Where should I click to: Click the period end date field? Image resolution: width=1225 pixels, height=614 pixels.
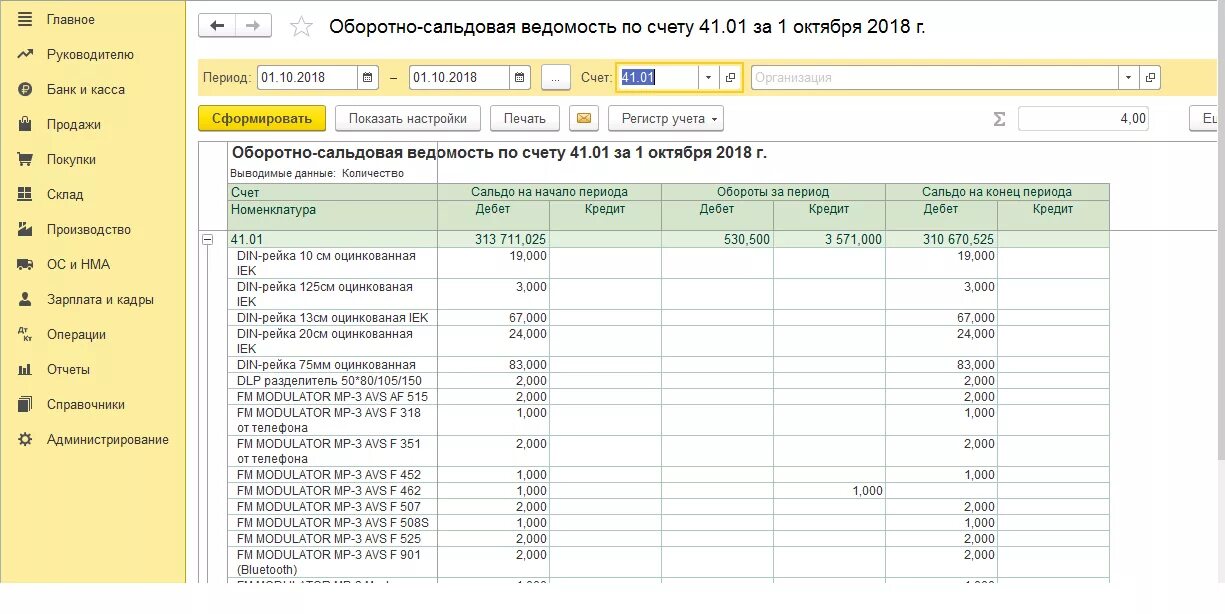pyautogui.click(x=459, y=77)
